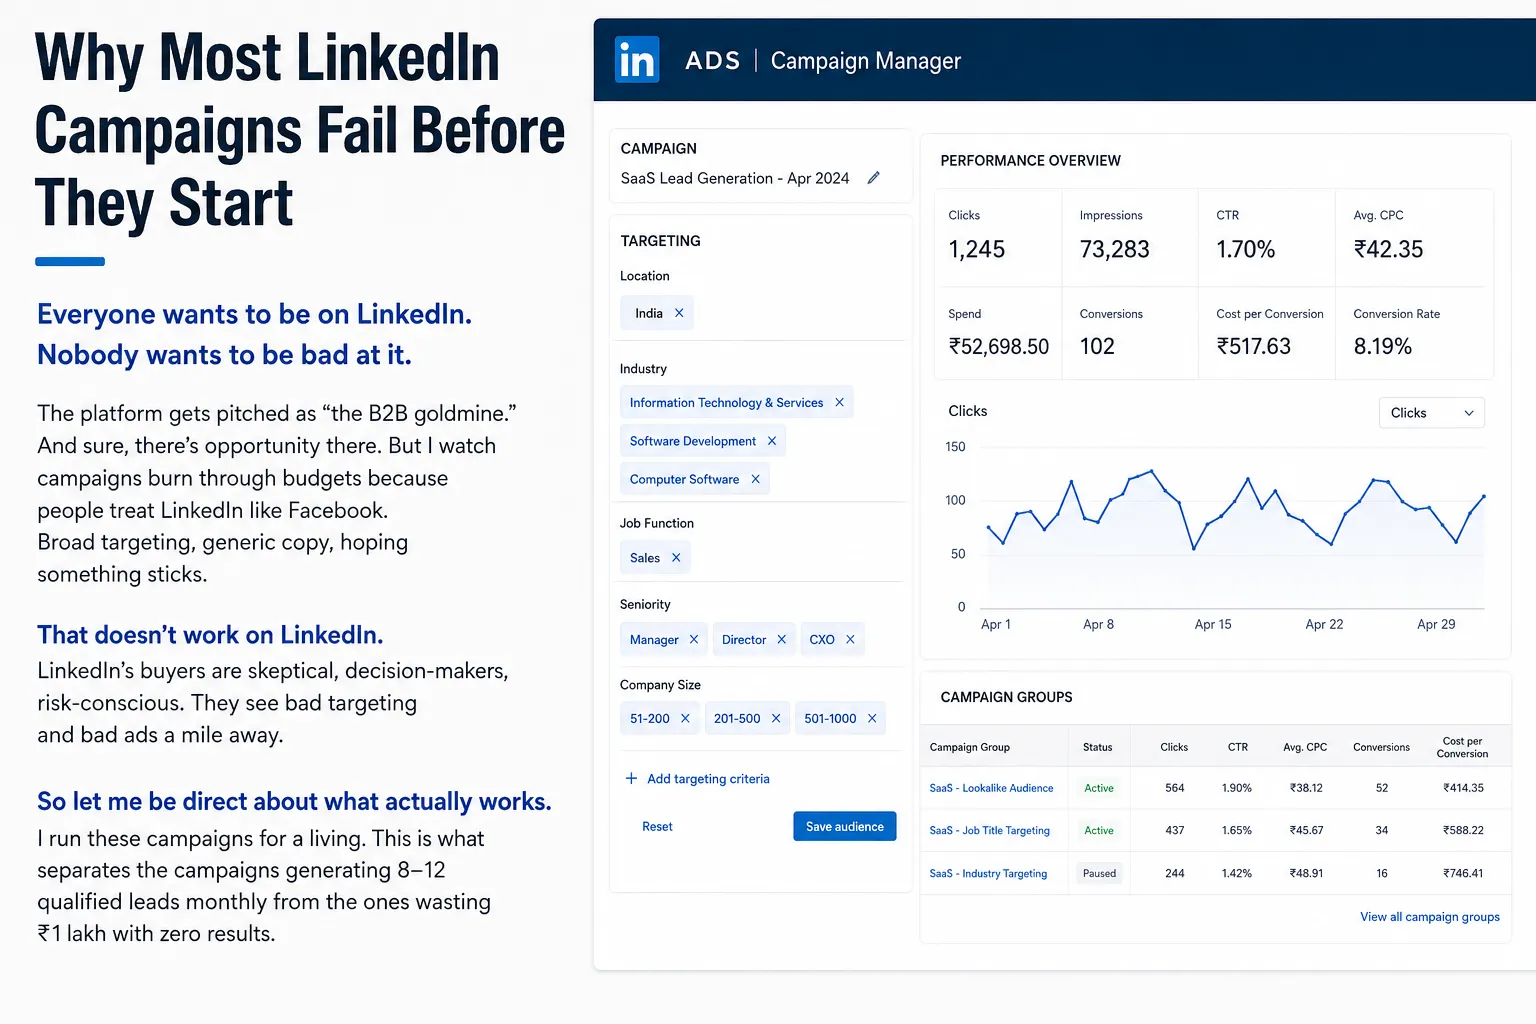Sort by Clicks column header in table

coord(1174,747)
